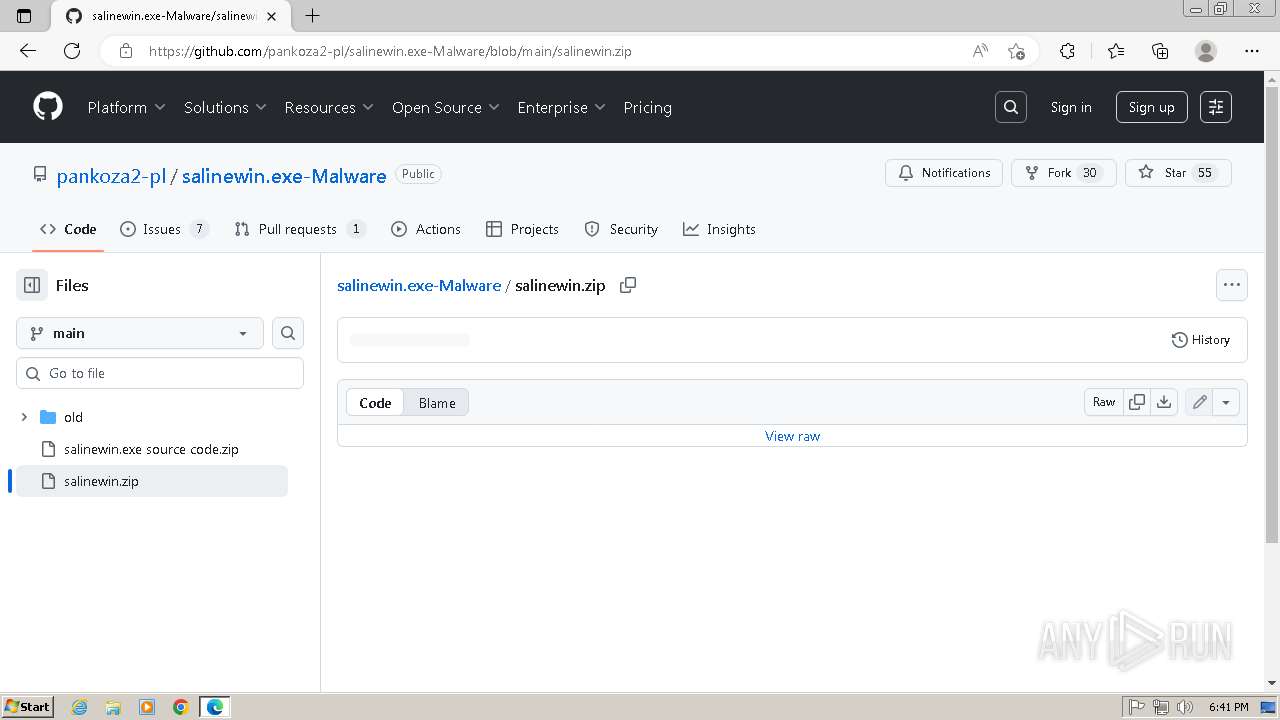Open the edit options dropdown arrow

point(1226,402)
